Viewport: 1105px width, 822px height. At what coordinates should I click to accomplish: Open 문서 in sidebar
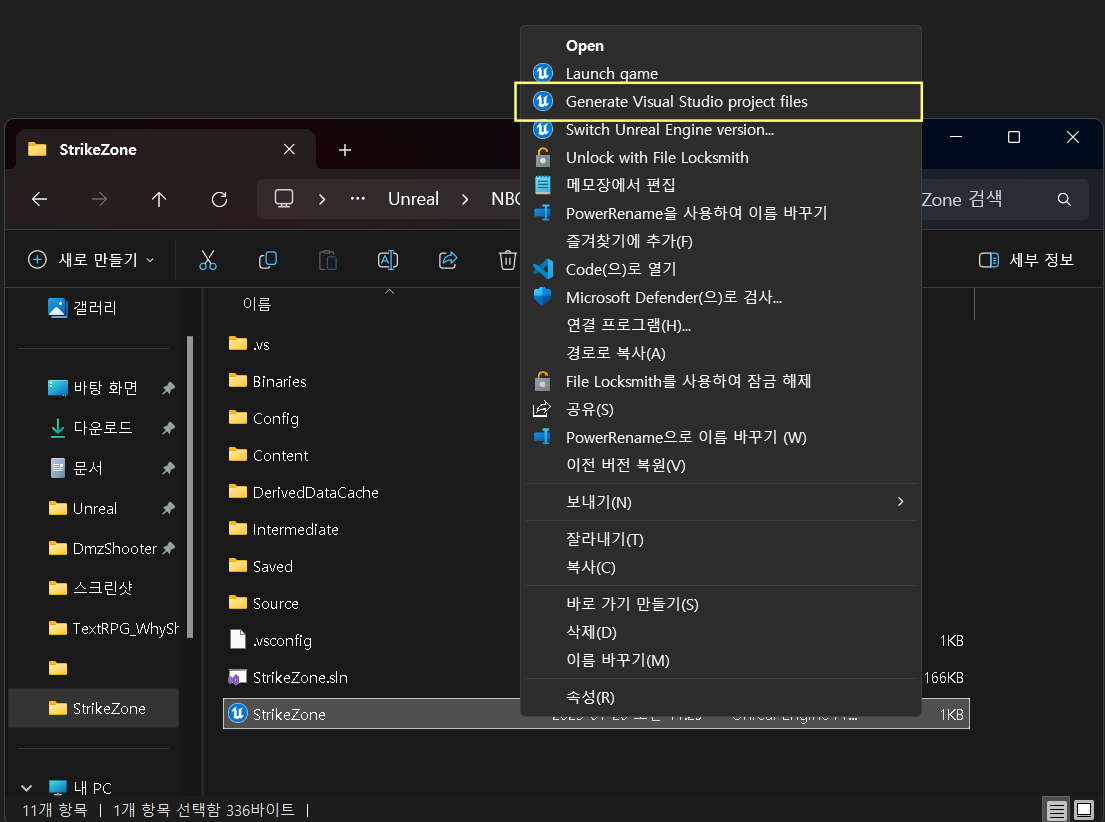88,468
